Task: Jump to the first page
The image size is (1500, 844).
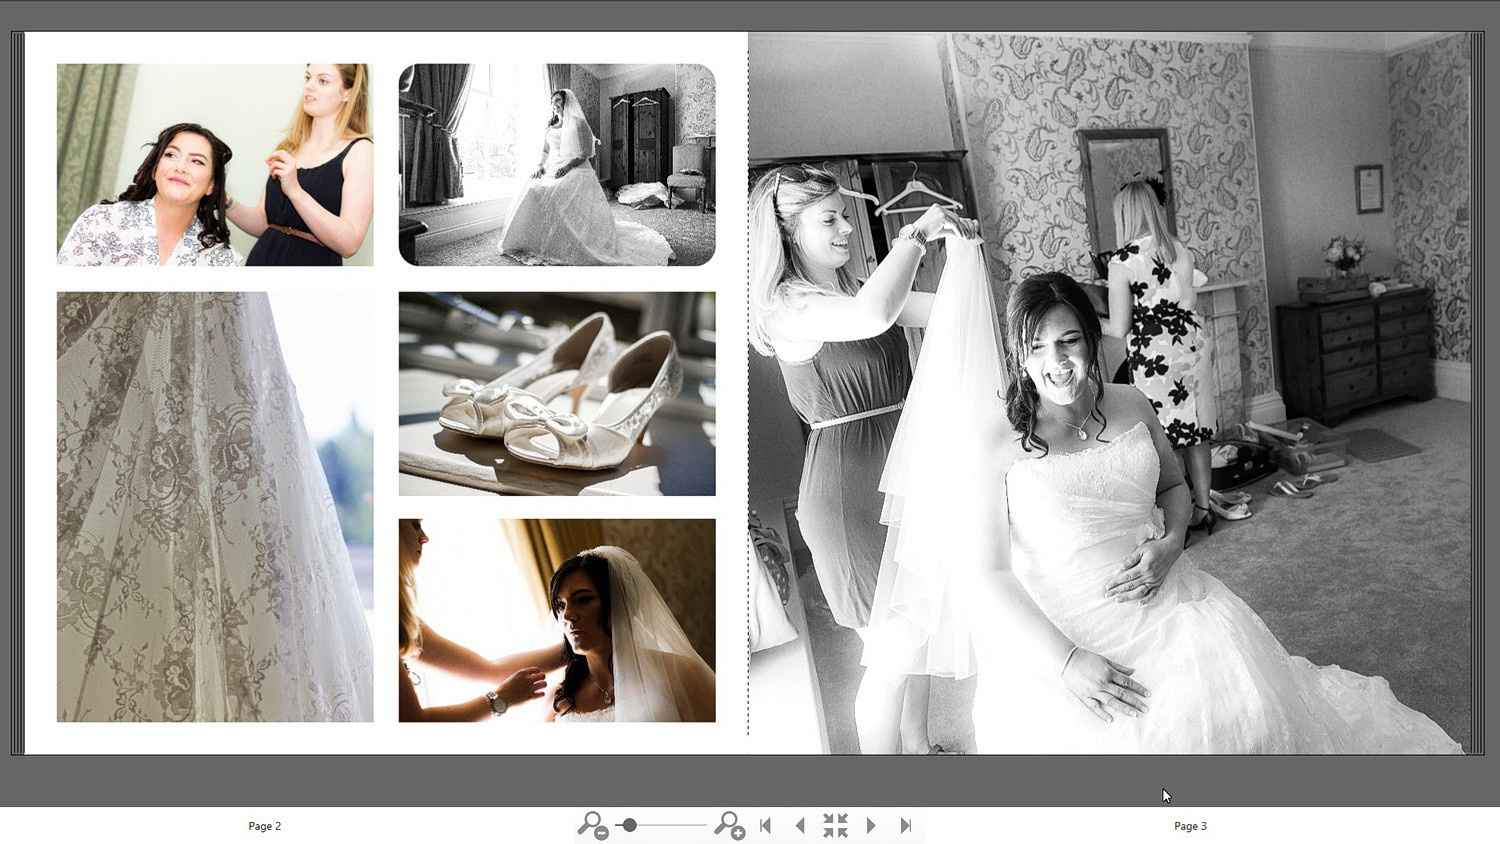Action: click(x=766, y=825)
